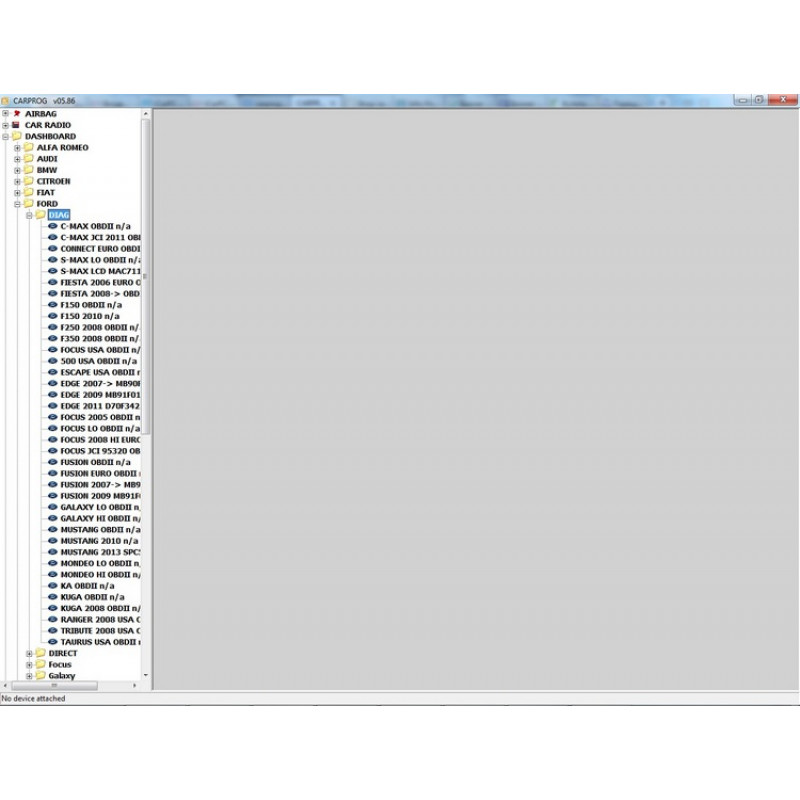Expand the DIRECT folder under FORD
Screen dimensions: 800x800
tap(29, 654)
